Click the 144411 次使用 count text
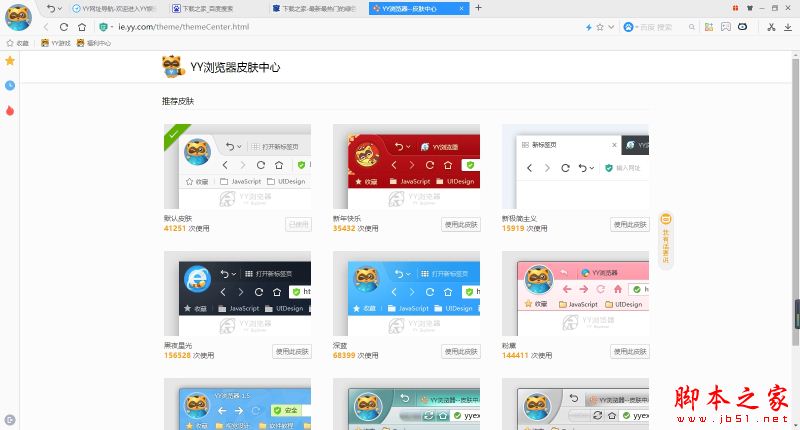The height and width of the screenshot is (430, 800). tap(527, 356)
